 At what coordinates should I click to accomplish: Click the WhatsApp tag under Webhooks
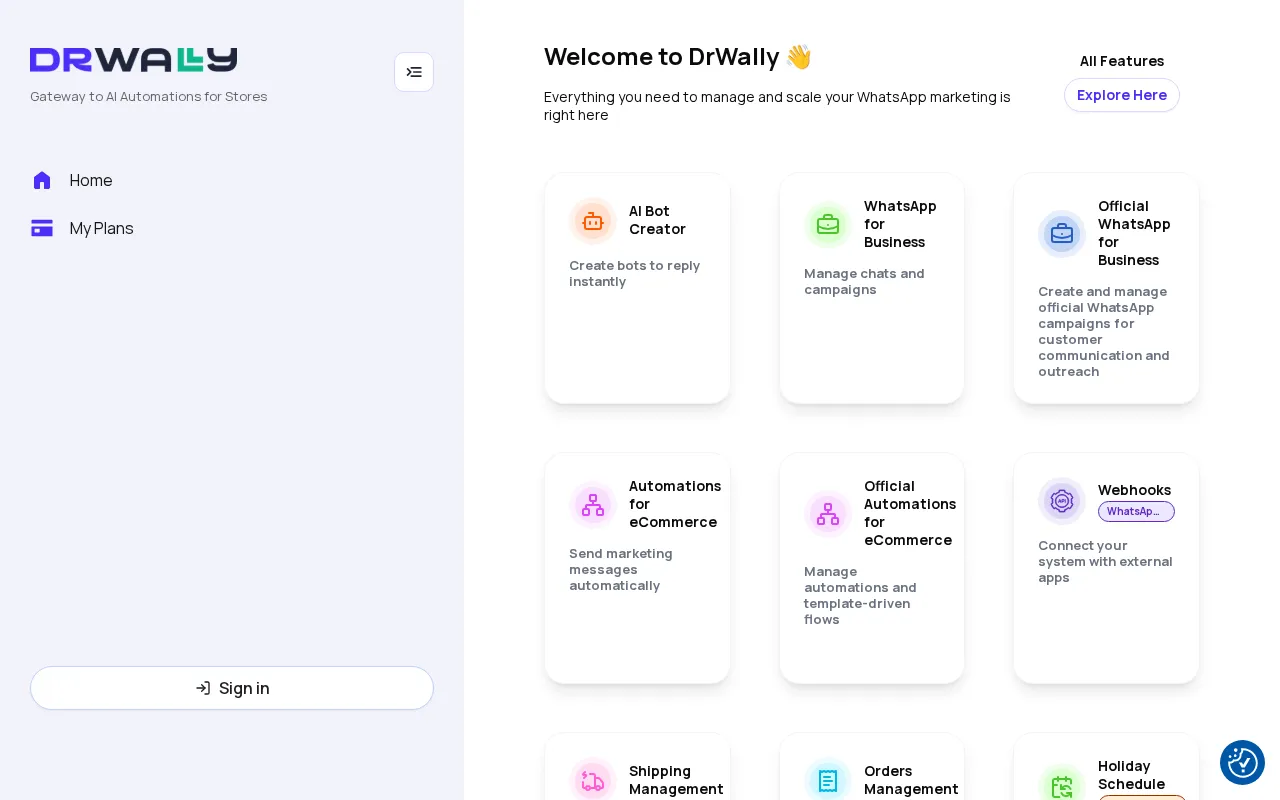click(1136, 511)
